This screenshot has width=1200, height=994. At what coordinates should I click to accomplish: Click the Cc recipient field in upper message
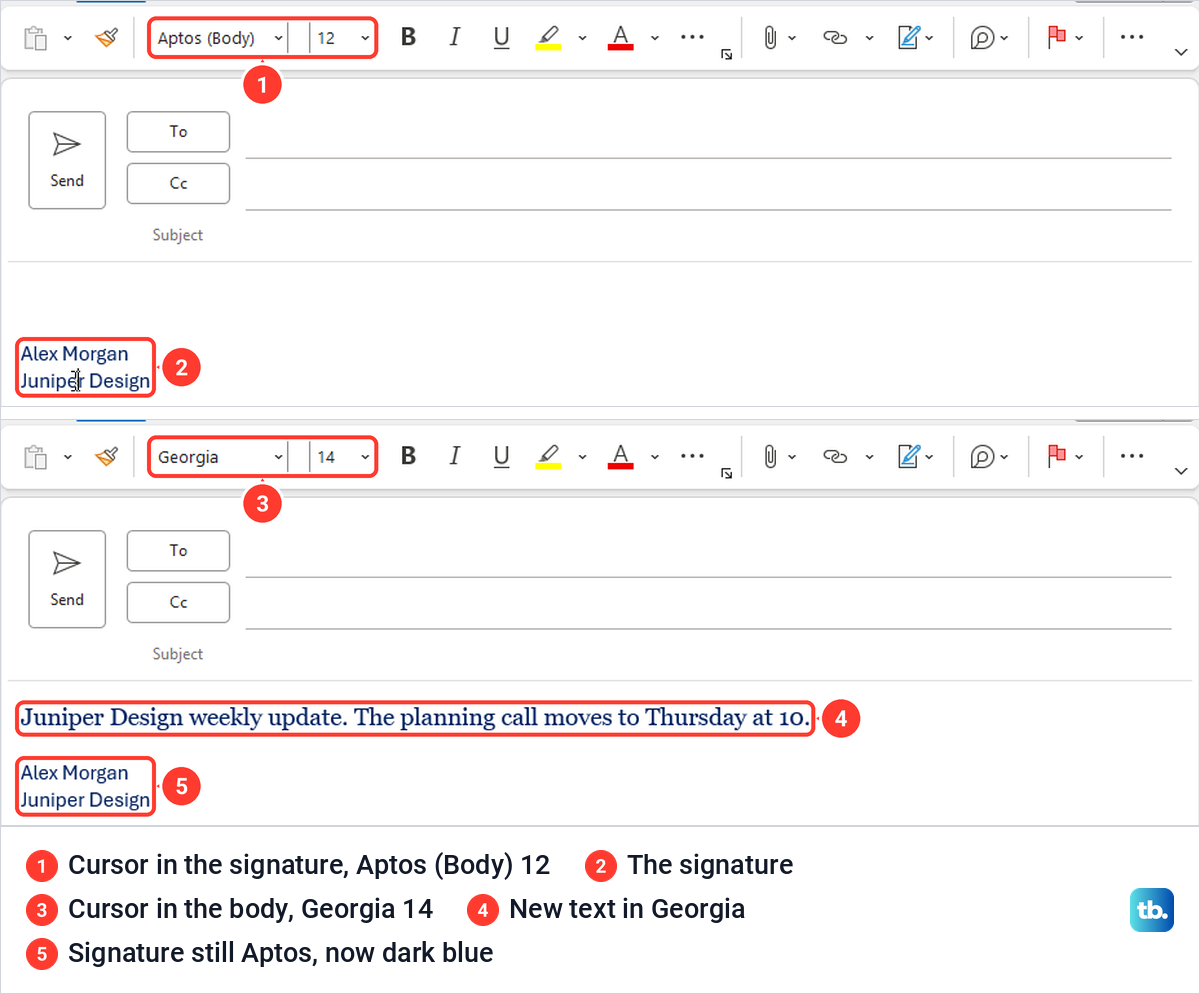pos(708,187)
